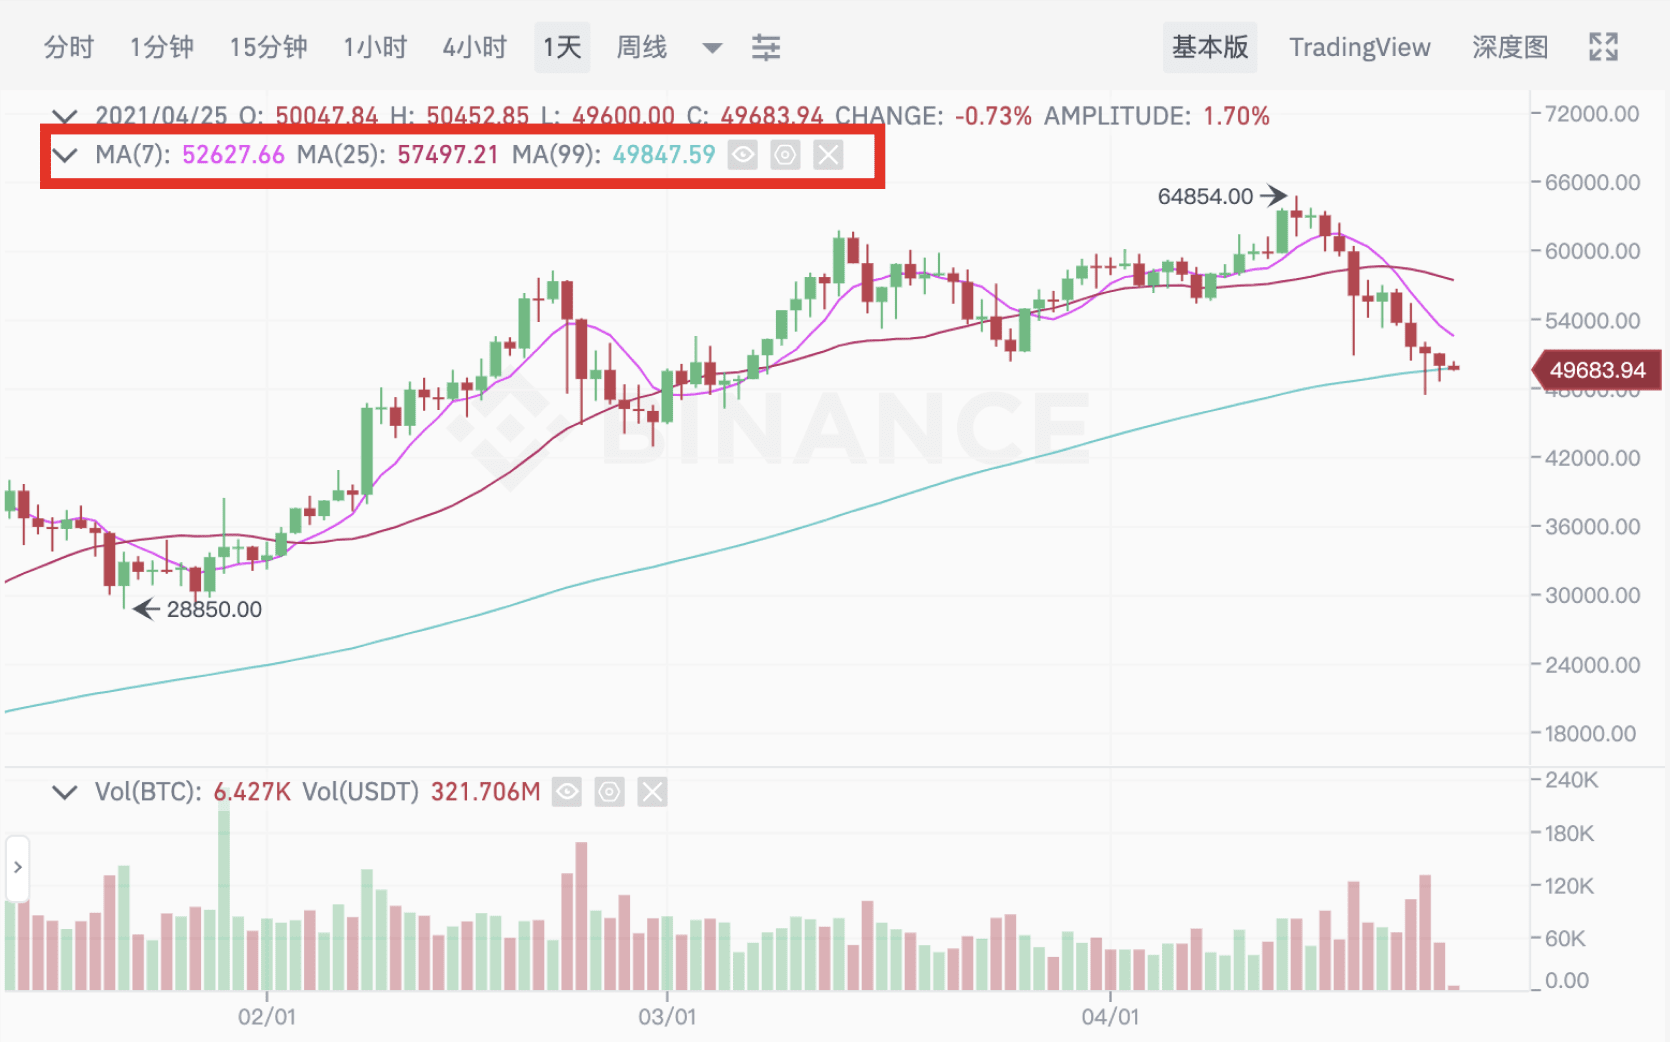Toggle MA indicator visibility eye icon
Viewport: 1670px width, 1042px height.
(x=743, y=155)
